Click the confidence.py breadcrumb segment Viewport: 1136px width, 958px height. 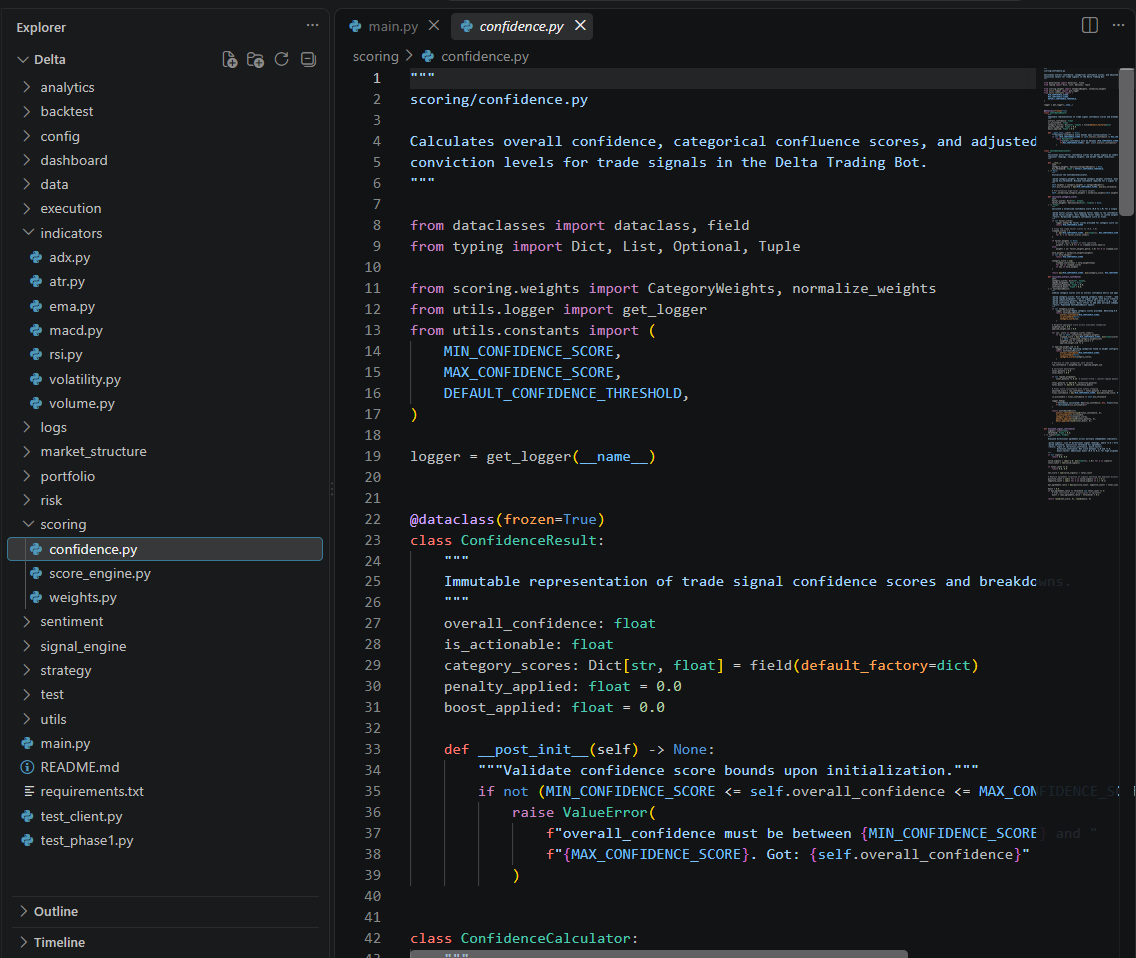[485, 57]
